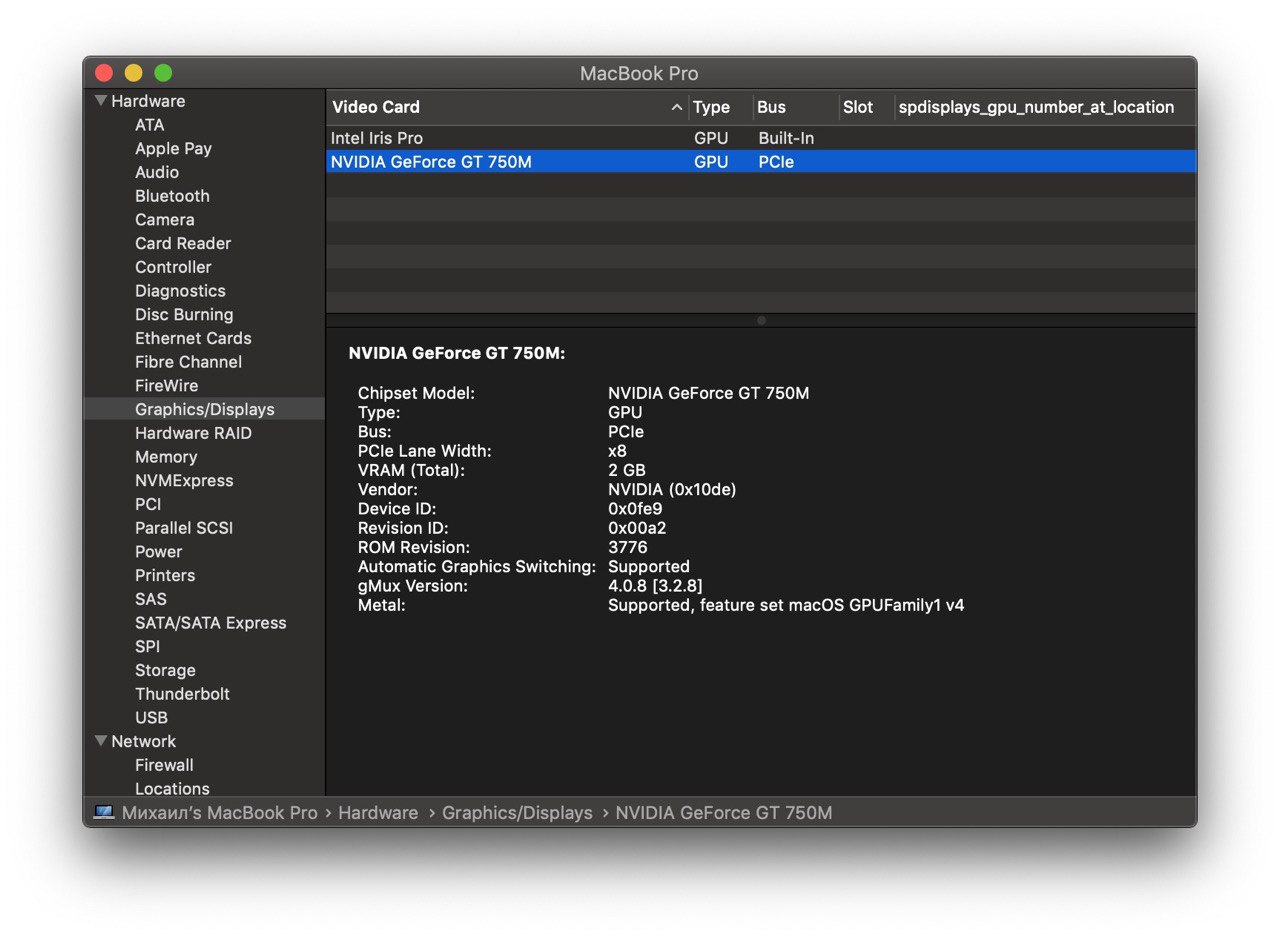This screenshot has width=1280, height=937.
Task: Open Apple Pay hardware info
Action: [174, 149]
